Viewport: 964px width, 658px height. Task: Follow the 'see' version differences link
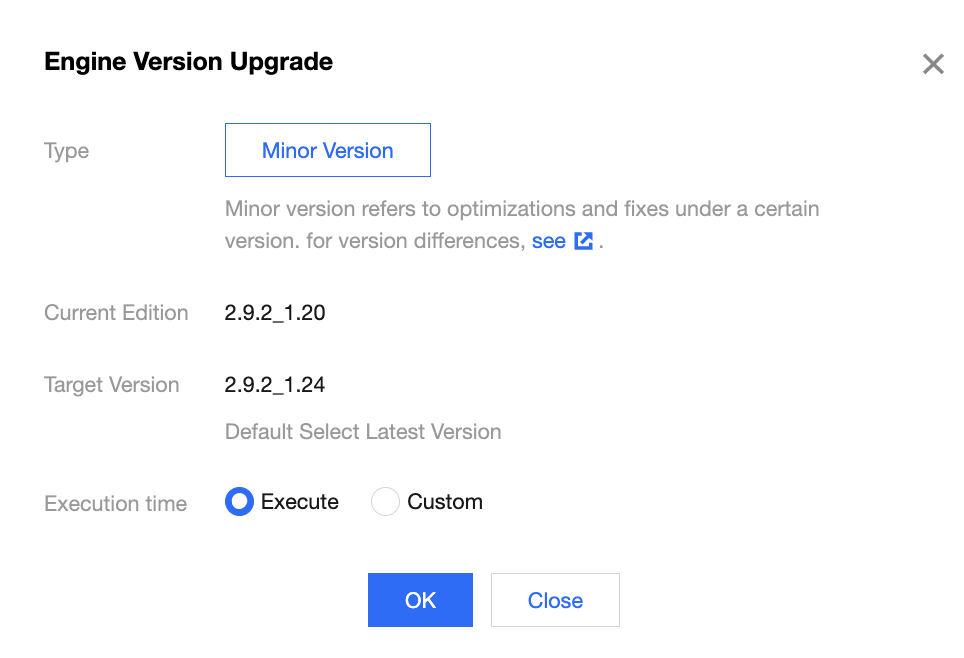click(x=548, y=241)
